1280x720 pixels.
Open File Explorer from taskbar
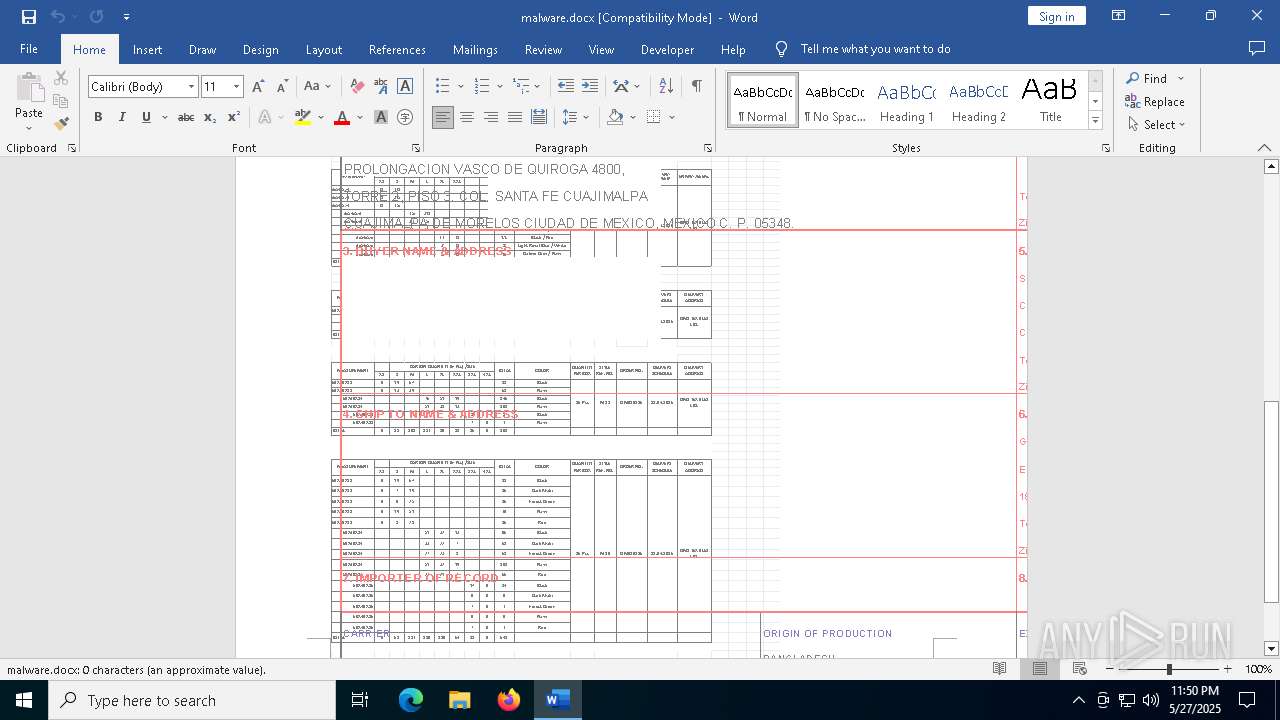click(460, 700)
